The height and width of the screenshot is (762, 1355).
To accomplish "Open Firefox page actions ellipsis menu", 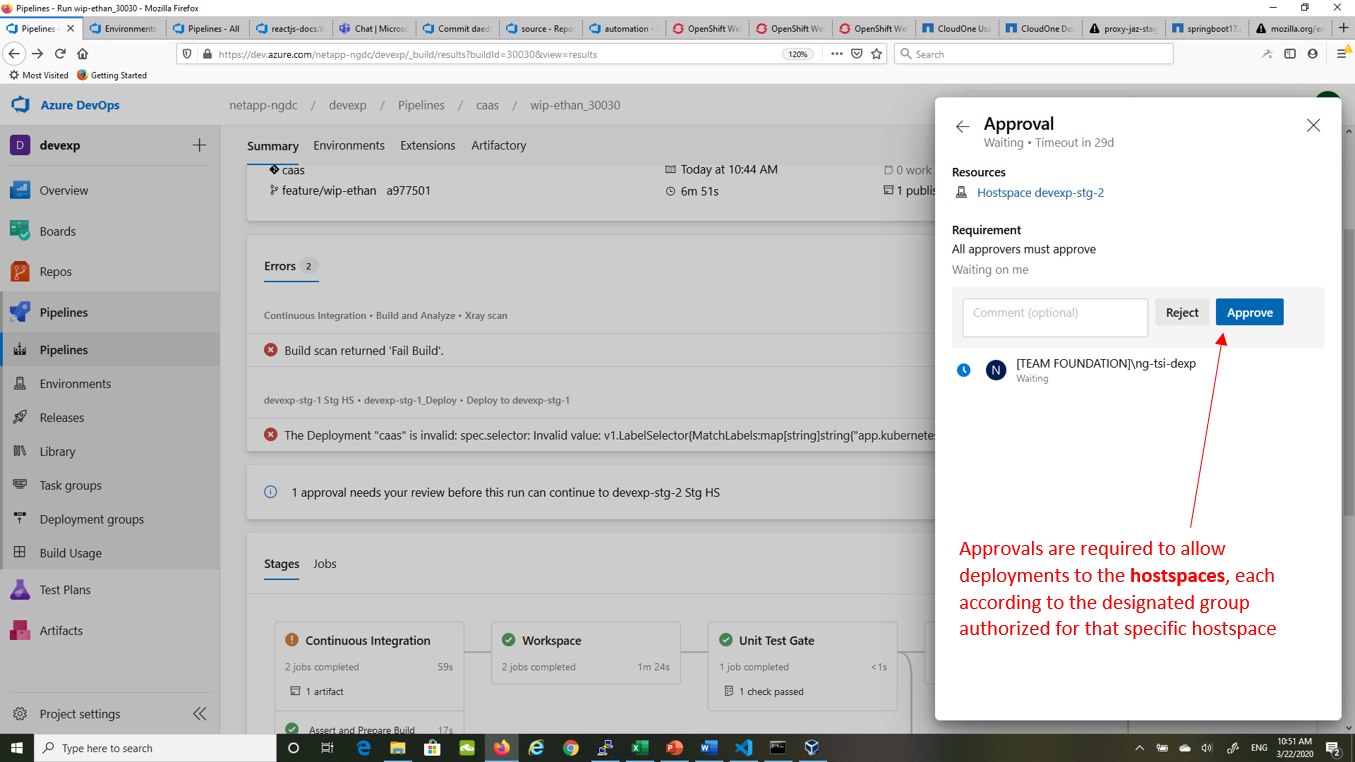I will point(836,54).
